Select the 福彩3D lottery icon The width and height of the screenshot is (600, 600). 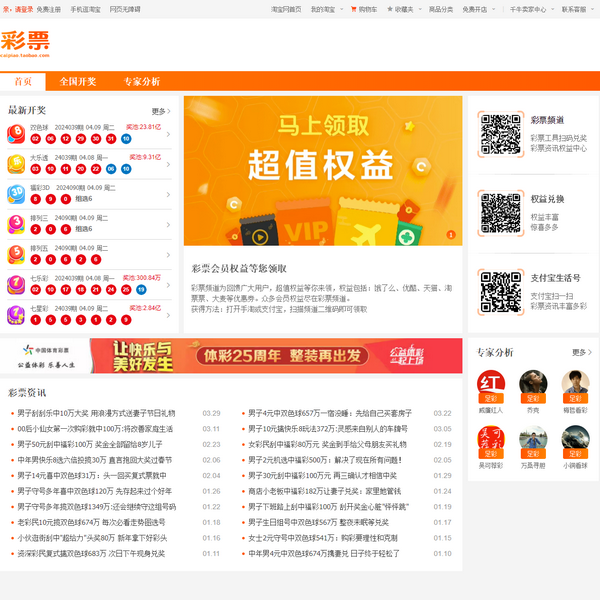[16, 193]
